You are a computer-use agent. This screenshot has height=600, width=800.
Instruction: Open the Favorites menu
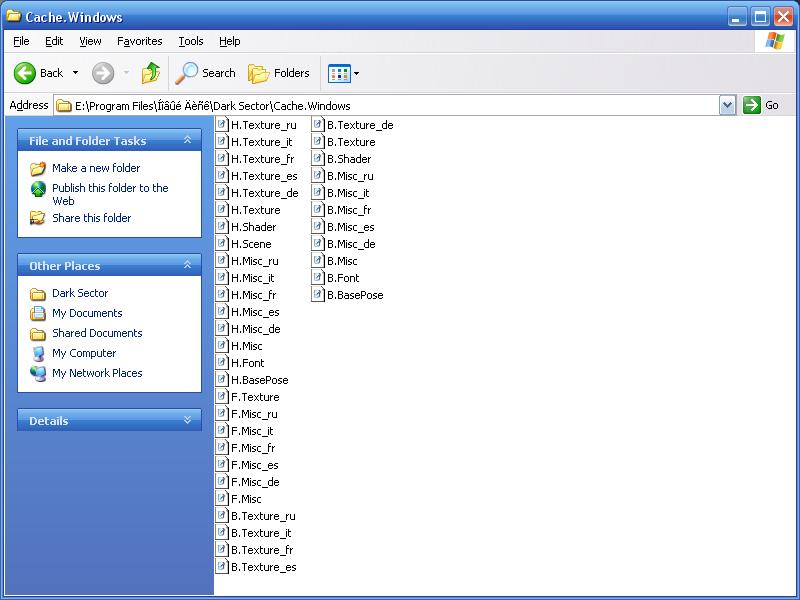[x=139, y=41]
